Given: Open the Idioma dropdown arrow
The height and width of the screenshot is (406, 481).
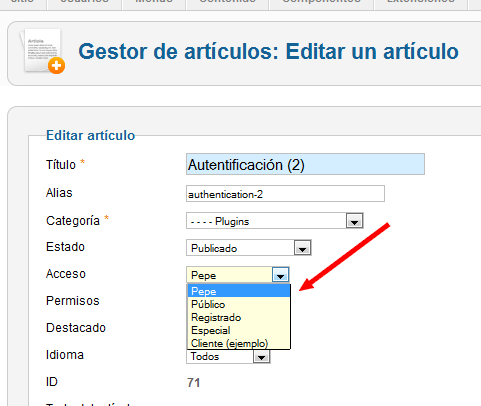Looking at the screenshot, I should pos(261,357).
